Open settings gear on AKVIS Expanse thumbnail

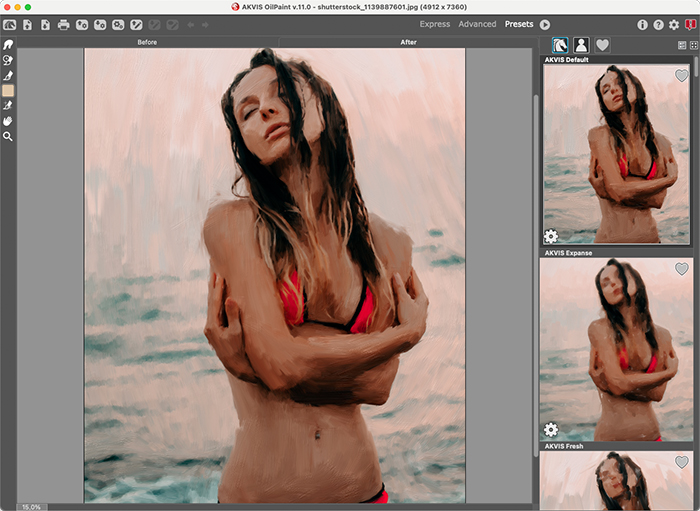[551, 429]
